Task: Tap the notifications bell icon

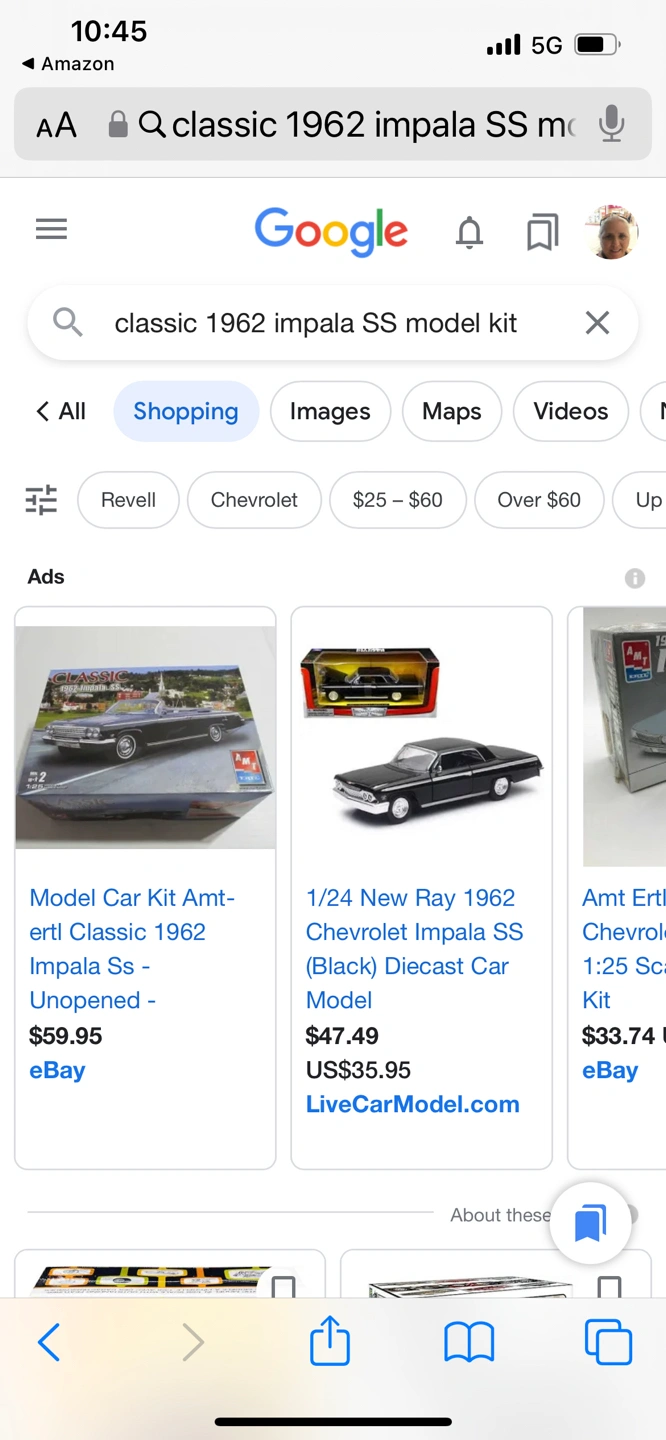Action: click(x=469, y=233)
